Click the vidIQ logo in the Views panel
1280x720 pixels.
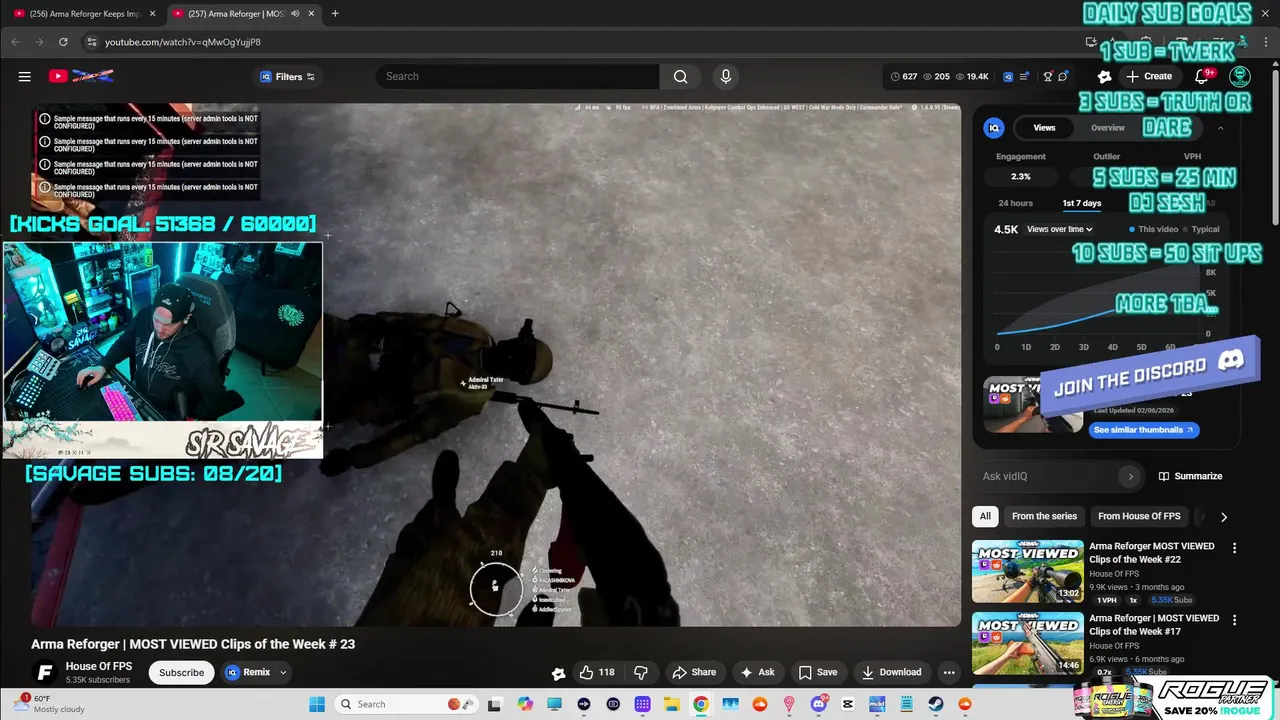tap(994, 128)
